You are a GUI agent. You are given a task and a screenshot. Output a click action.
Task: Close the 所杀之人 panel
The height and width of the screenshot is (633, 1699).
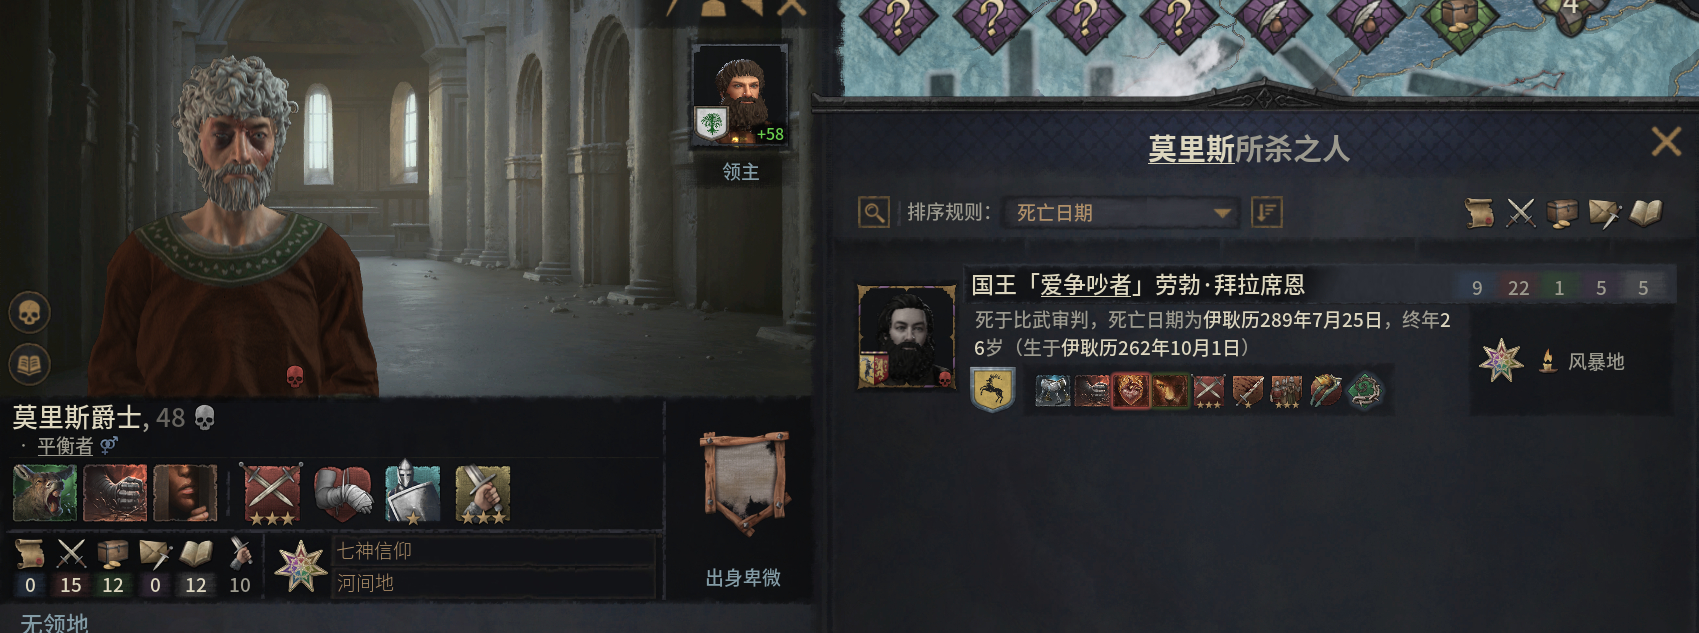click(x=1666, y=142)
